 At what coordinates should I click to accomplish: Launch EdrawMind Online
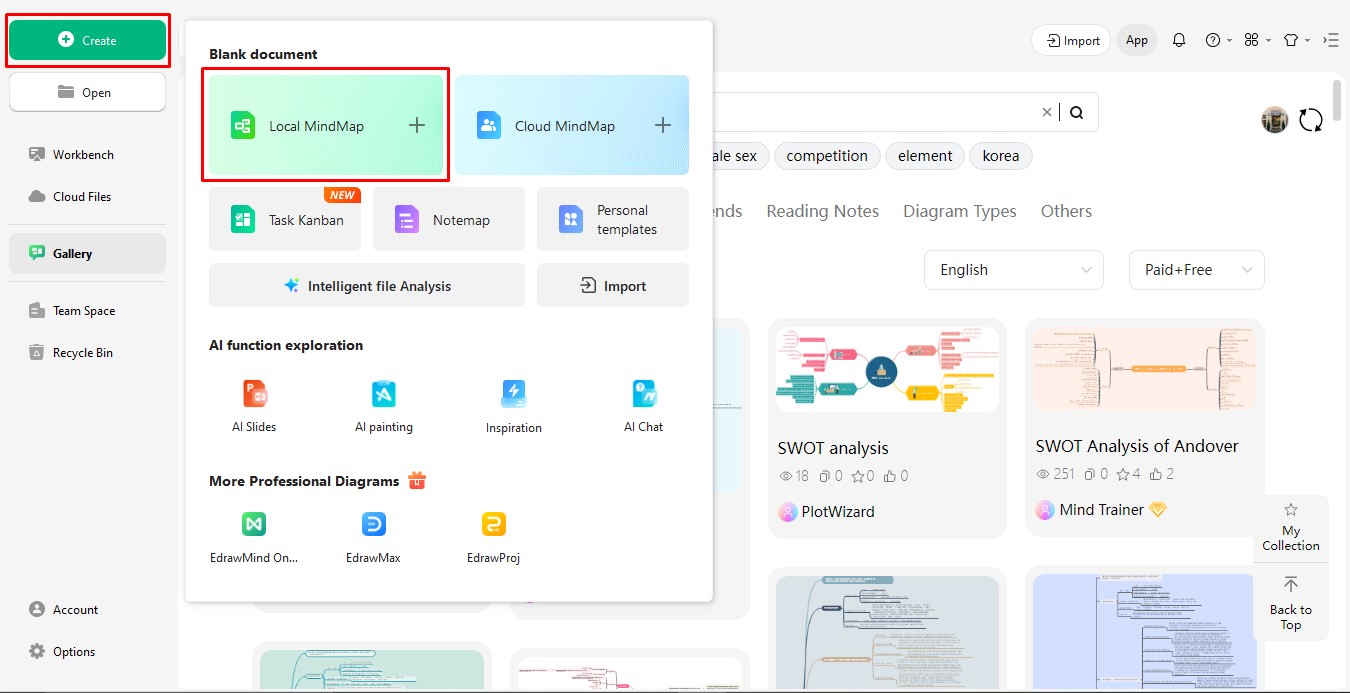[254, 537]
